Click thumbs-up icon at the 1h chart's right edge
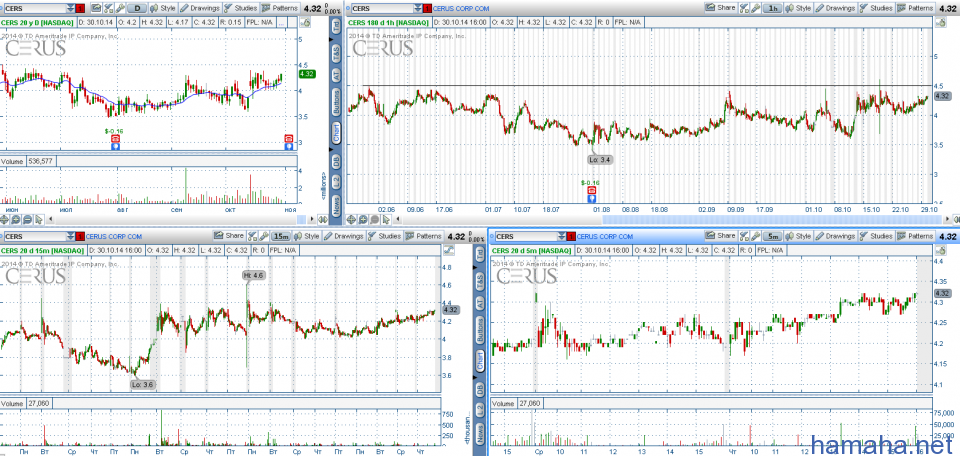 941,22
